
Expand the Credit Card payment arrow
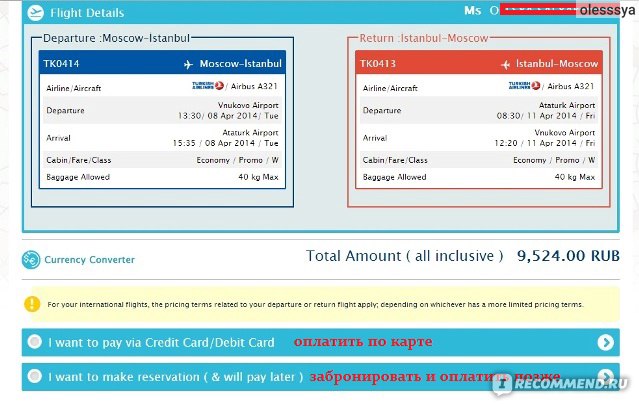(606, 342)
